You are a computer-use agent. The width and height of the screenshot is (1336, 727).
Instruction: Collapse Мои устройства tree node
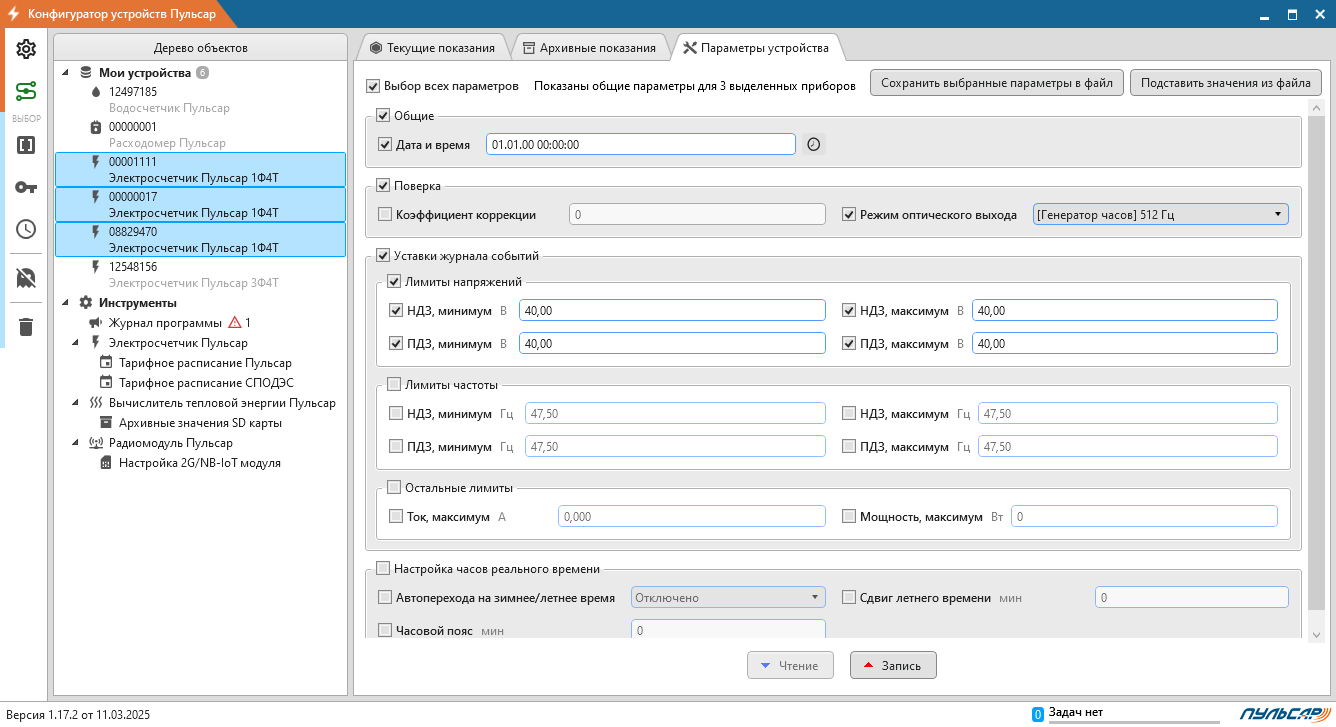pyautogui.click(x=66, y=73)
